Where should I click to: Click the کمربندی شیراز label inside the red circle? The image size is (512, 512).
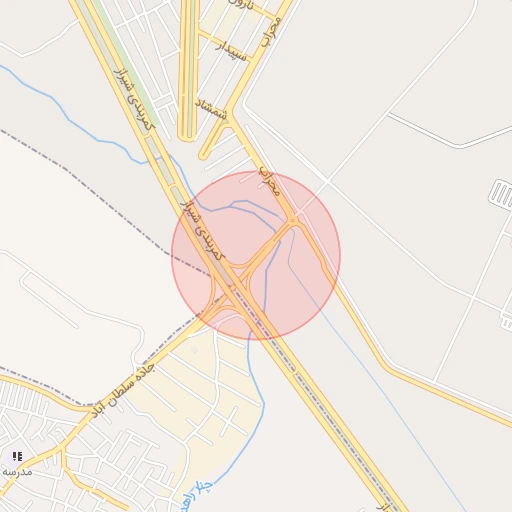[203, 230]
